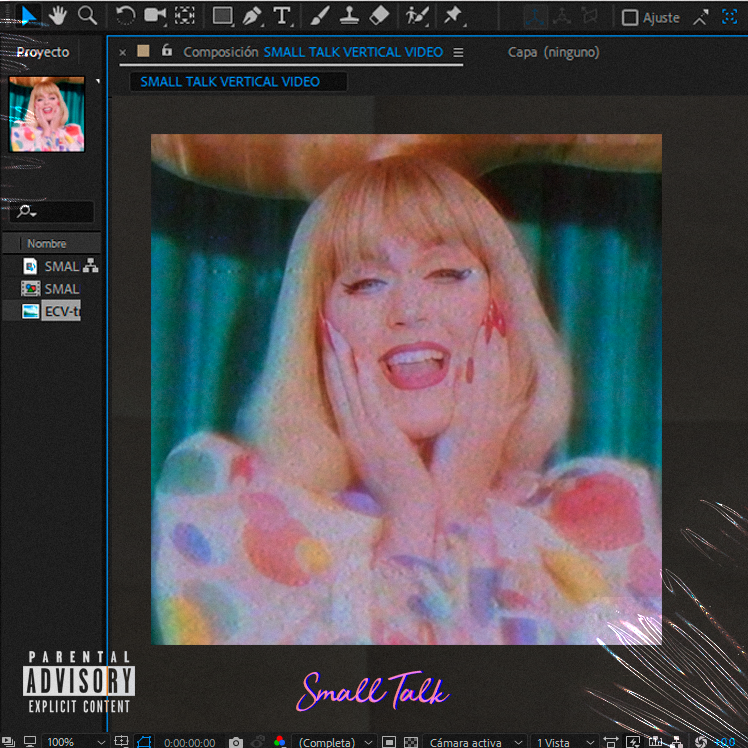
Task: Select the Clone Stamp tool
Action: [x=348, y=16]
